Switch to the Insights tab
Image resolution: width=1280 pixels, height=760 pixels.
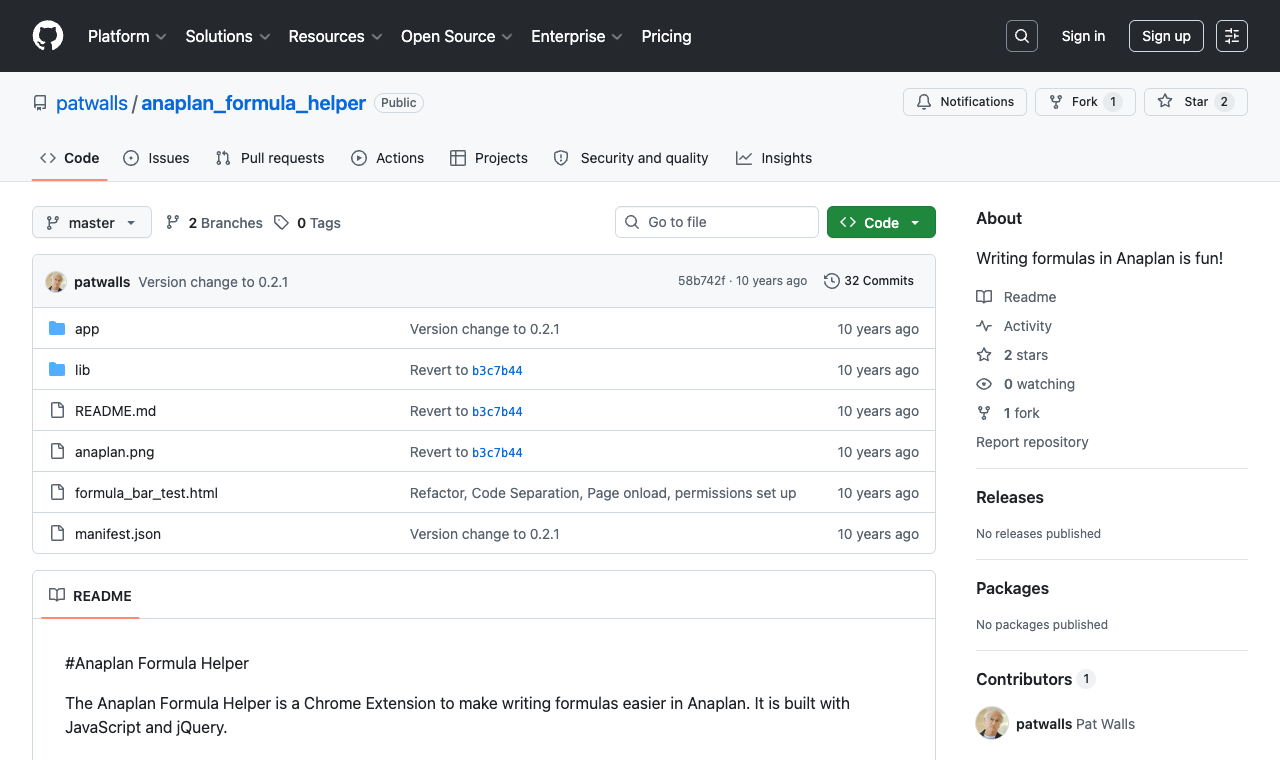coord(774,158)
